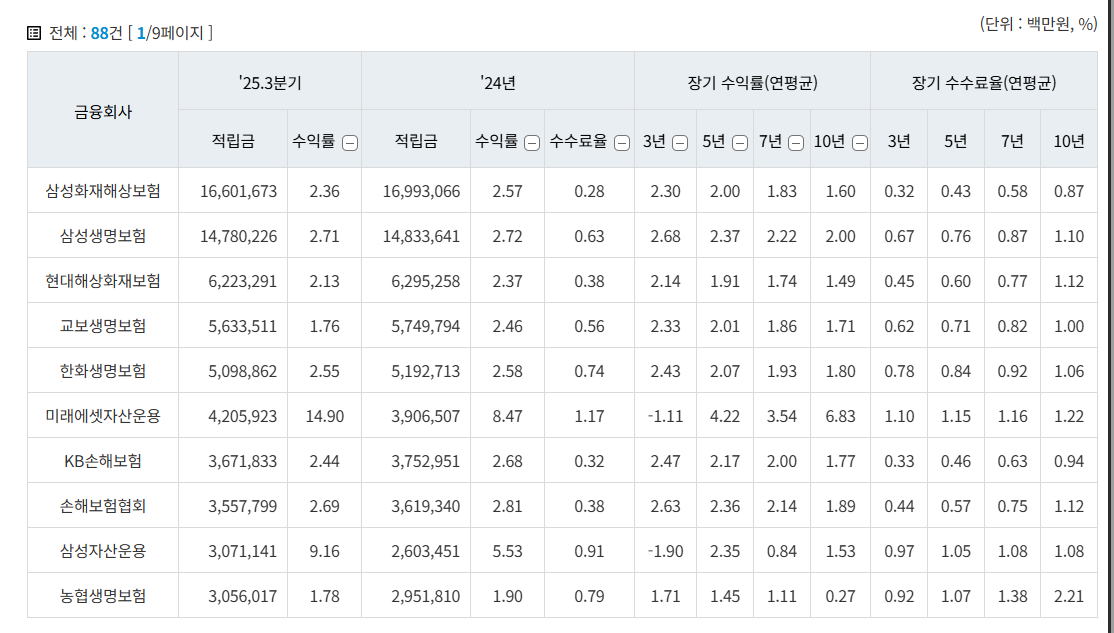Screen dimensions: 1114x633
Task: Click the -1.90 three-year return cell
Action: (x=665, y=551)
